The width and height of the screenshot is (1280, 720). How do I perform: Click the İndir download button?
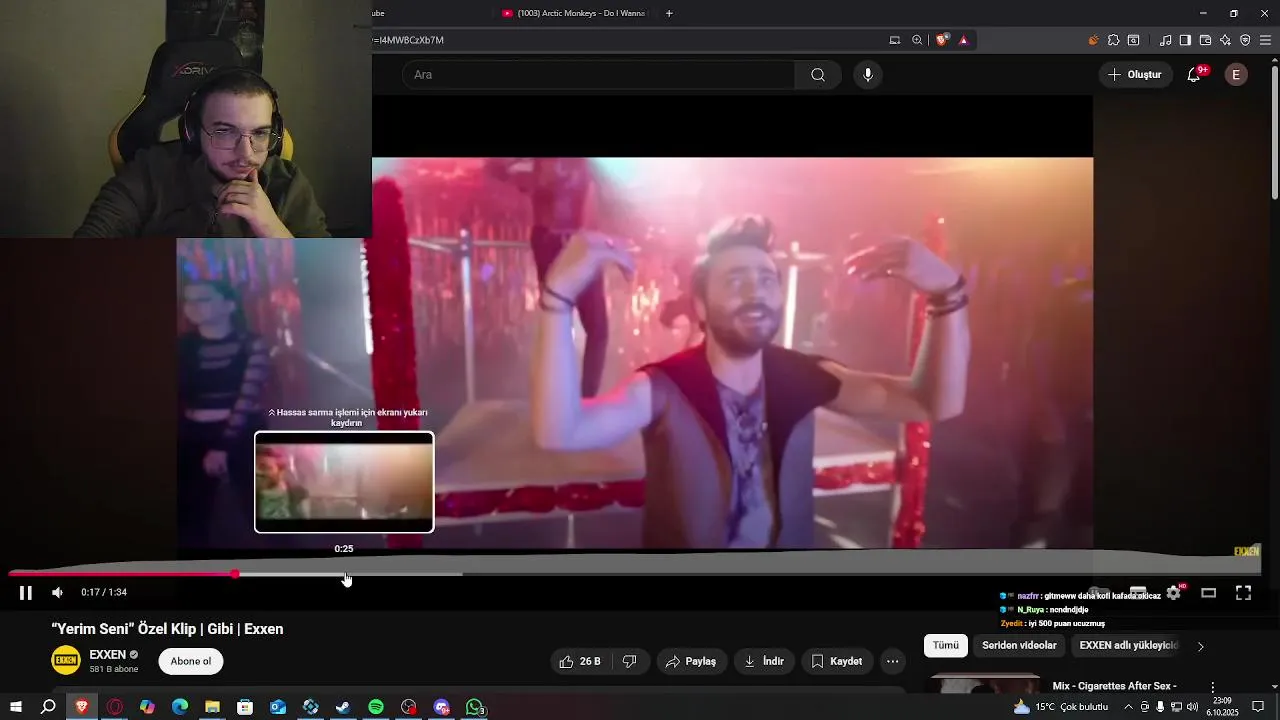[x=764, y=661]
